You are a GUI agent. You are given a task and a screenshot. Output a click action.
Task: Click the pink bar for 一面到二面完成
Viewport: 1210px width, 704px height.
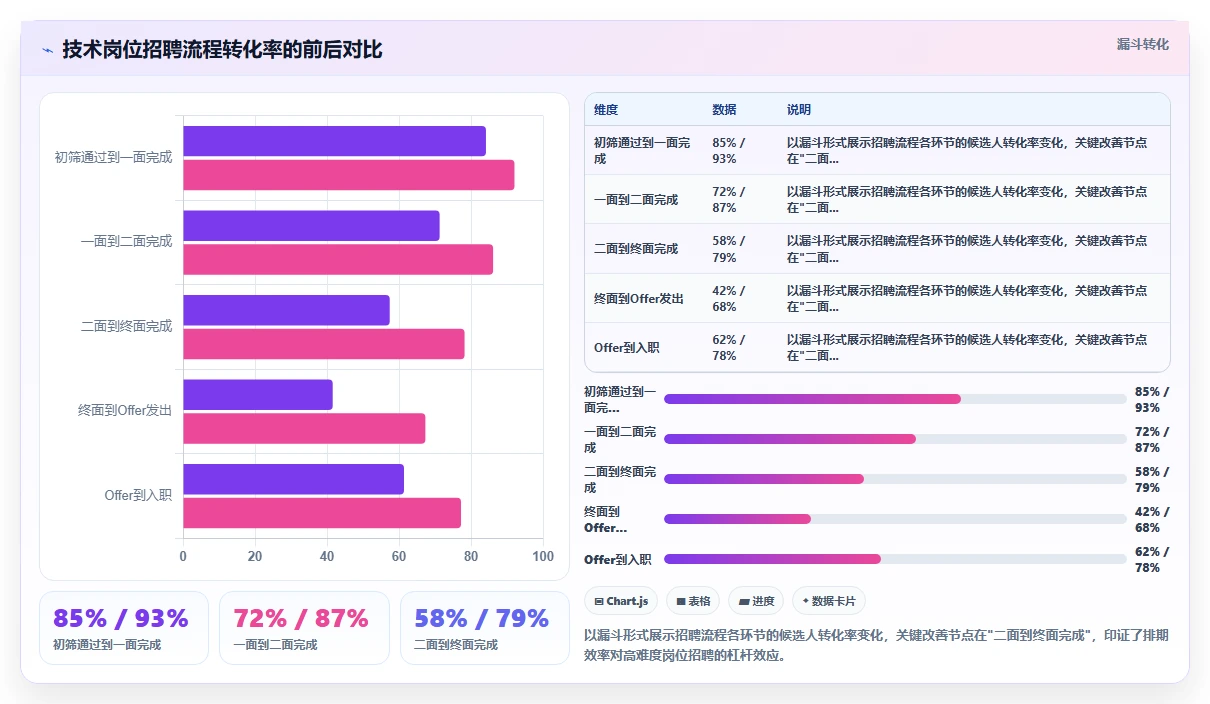click(x=338, y=260)
